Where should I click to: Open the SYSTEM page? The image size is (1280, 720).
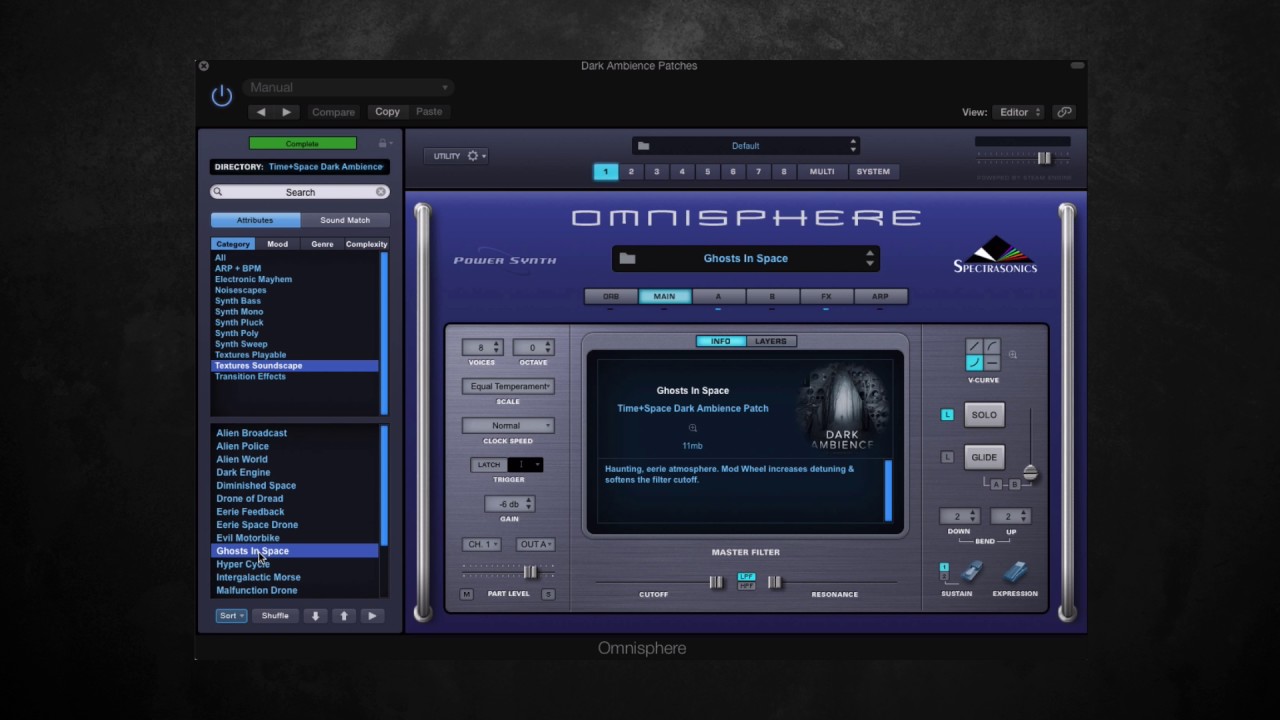pos(873,172)
